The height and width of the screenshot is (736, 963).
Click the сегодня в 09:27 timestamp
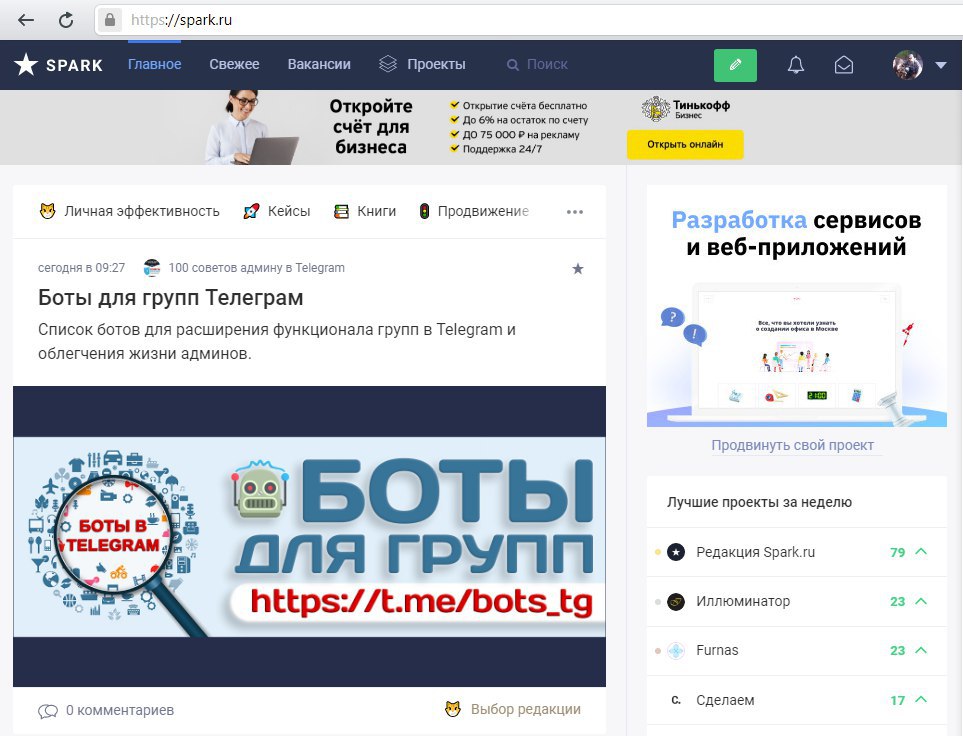coord(81,268)
